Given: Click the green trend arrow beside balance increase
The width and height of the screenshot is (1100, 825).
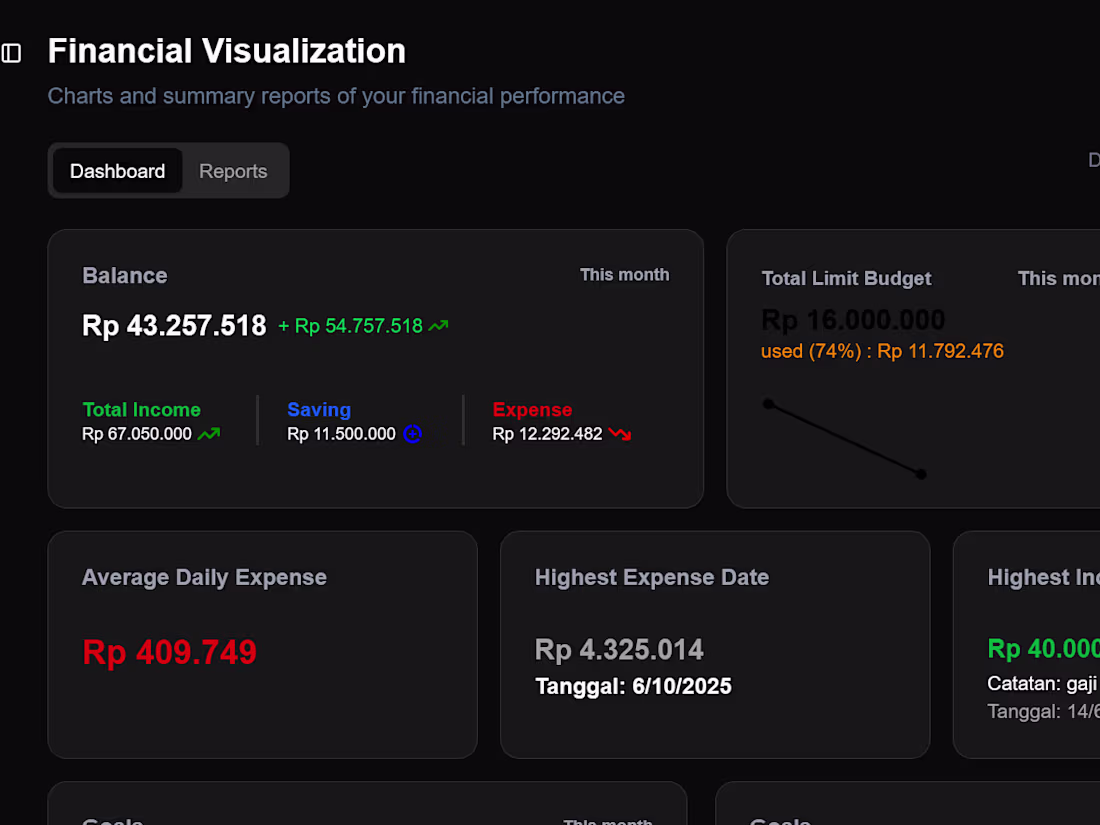Looking at the screenshot, I should coord(440,325).
